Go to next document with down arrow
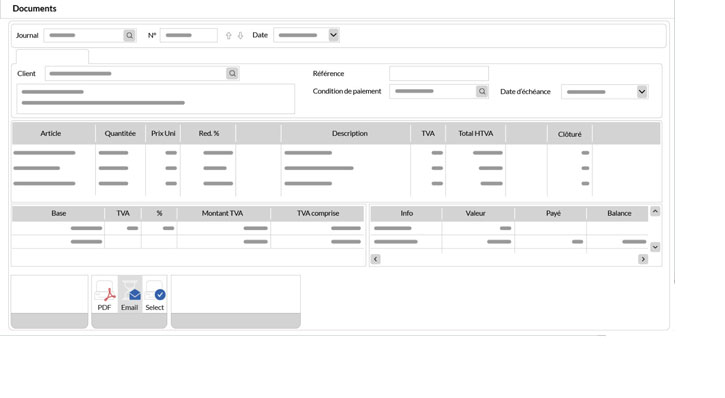 (240, 36)
